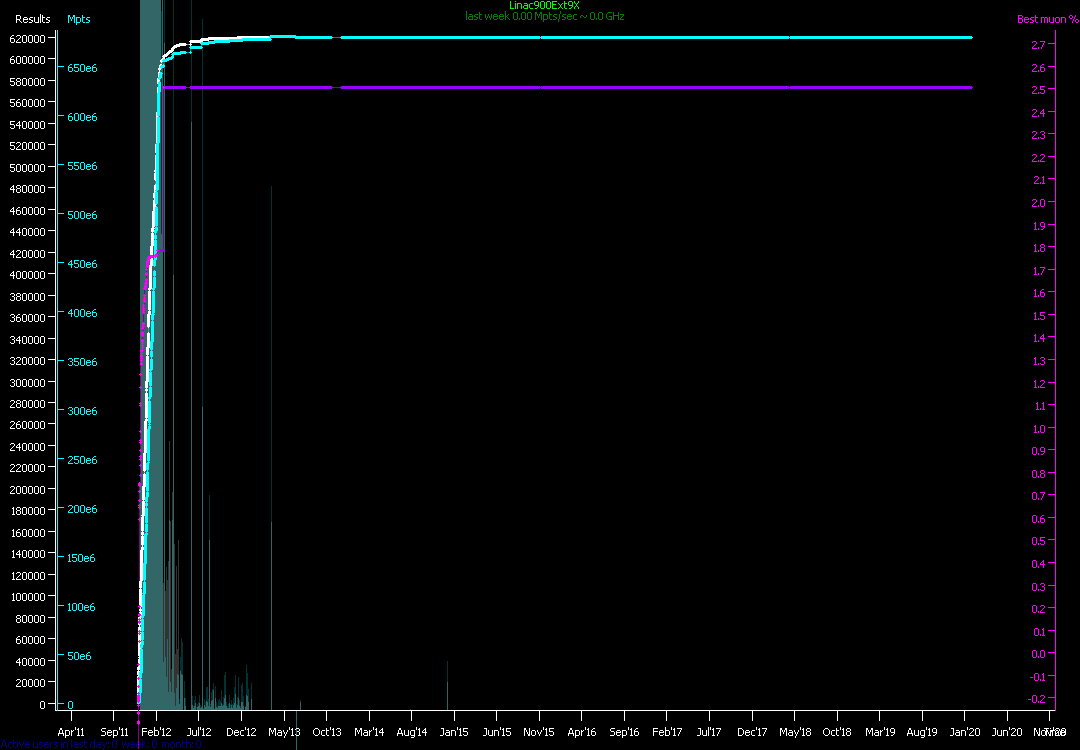Screen dimensions: 1080x750
Task: Click the 2.7 value on muon axis
Action: tap(1037, 45)
